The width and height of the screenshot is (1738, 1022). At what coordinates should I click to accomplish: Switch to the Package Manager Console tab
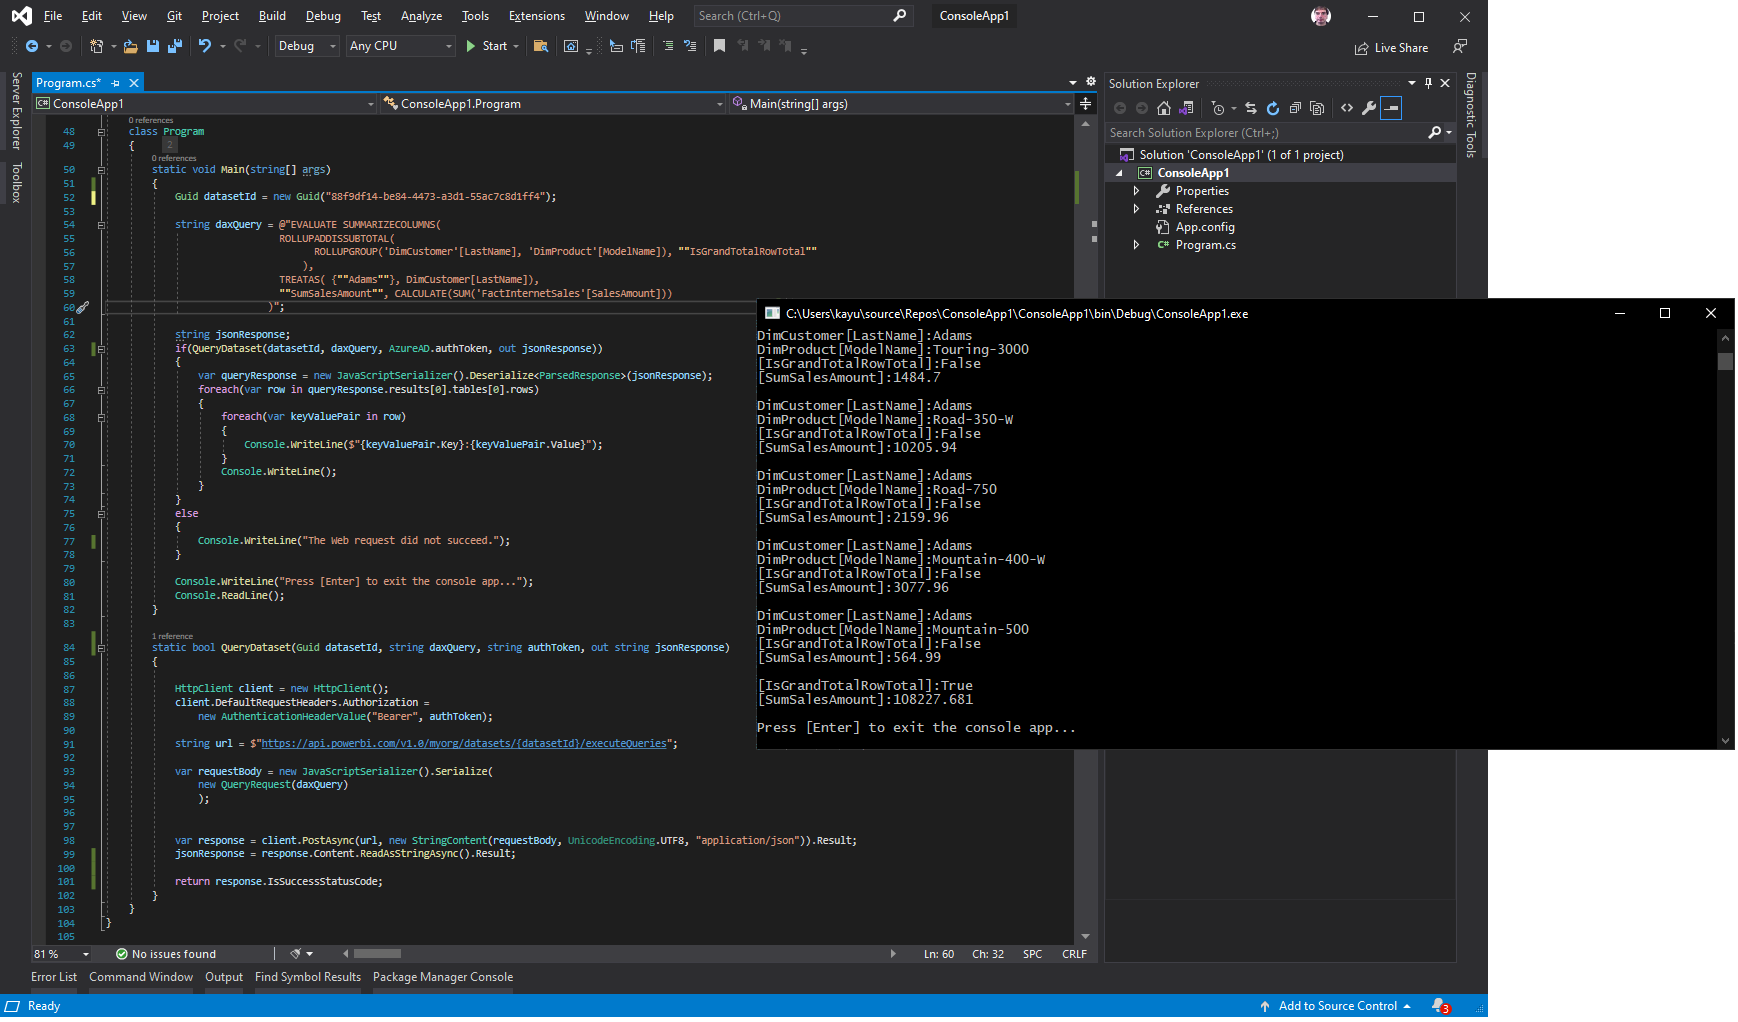pyautogui.click(x=443, y=977)
